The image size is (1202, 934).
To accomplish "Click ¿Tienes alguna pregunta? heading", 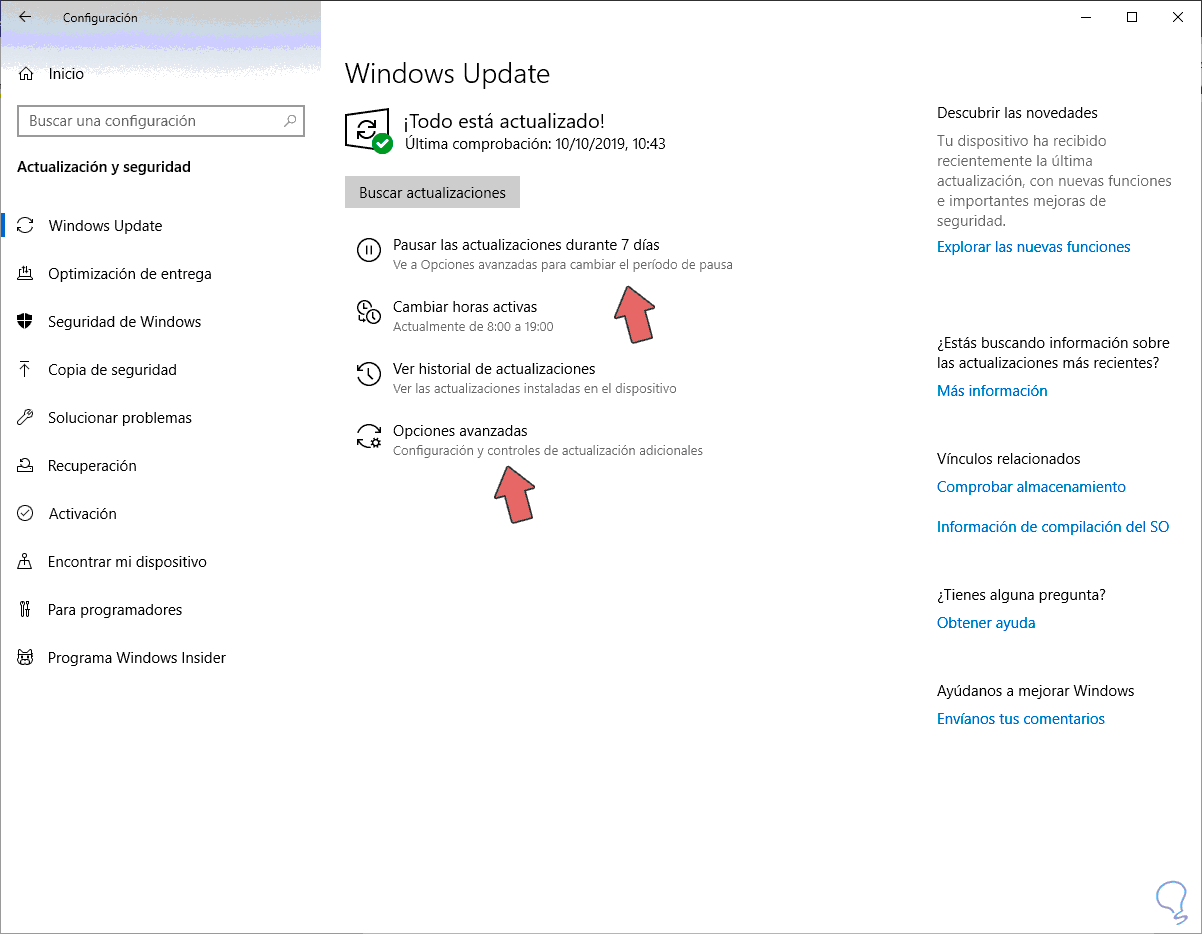I will pos(1021,595).
